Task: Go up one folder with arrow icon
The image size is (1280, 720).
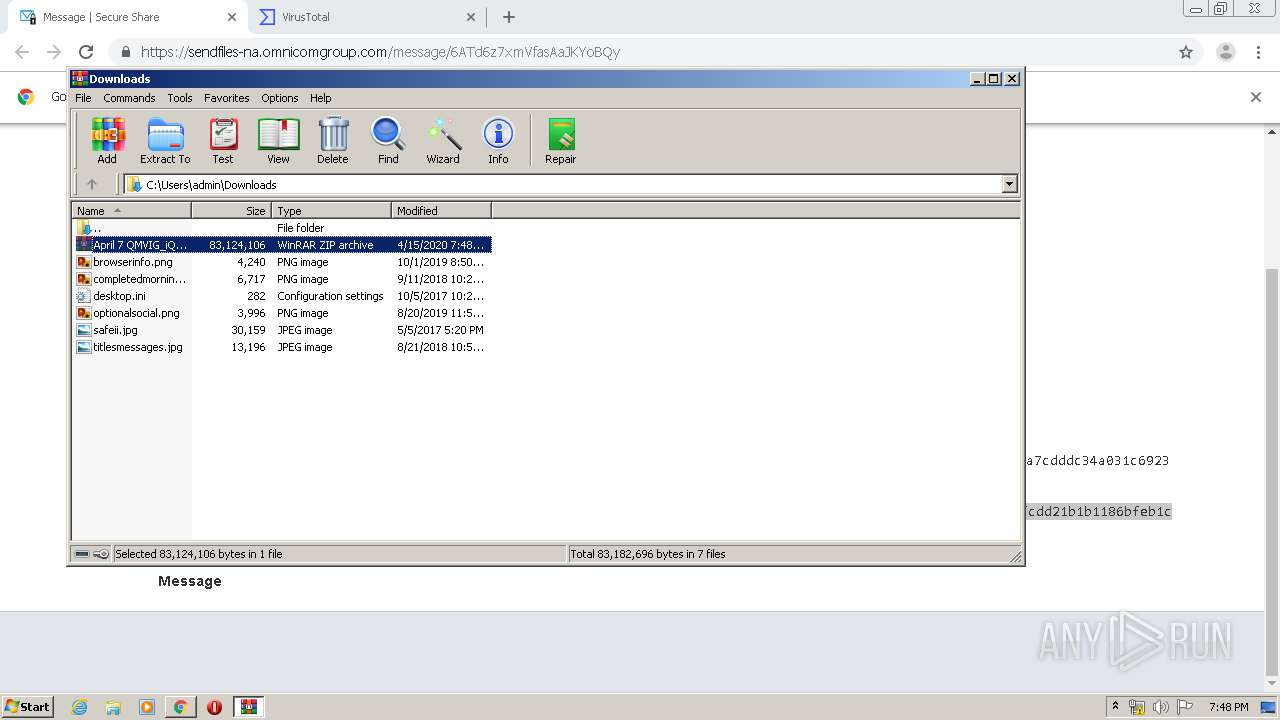Action: [x=92, y=184]
